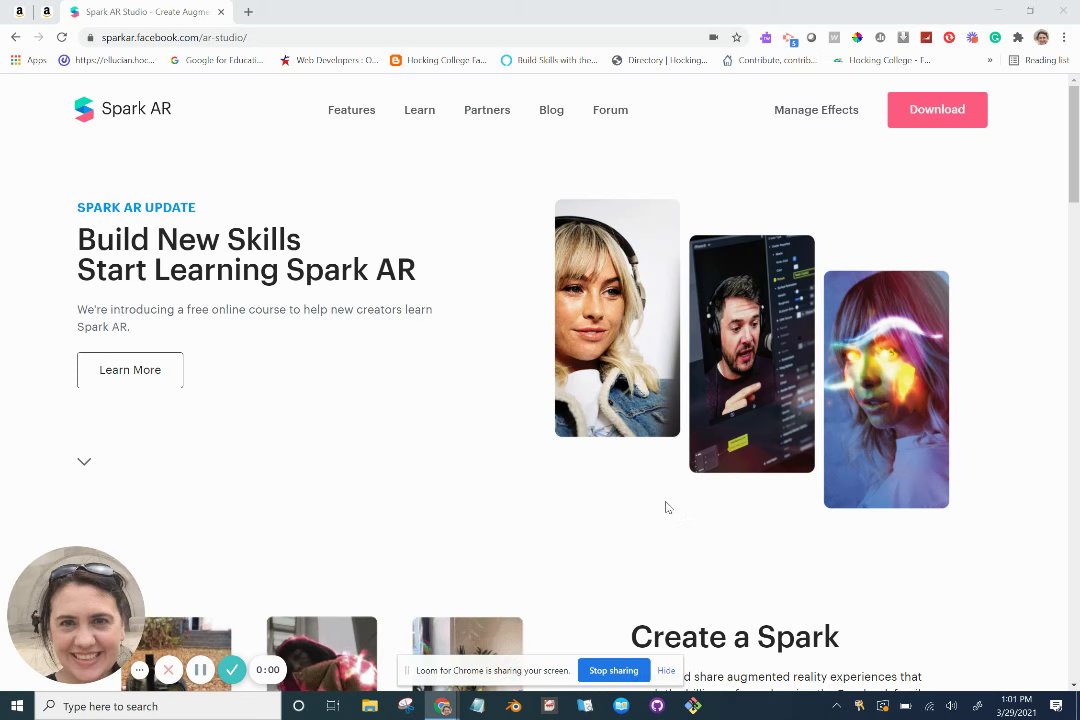
Task: Open Cortana from the taskbar
Action: coord(298,706)
